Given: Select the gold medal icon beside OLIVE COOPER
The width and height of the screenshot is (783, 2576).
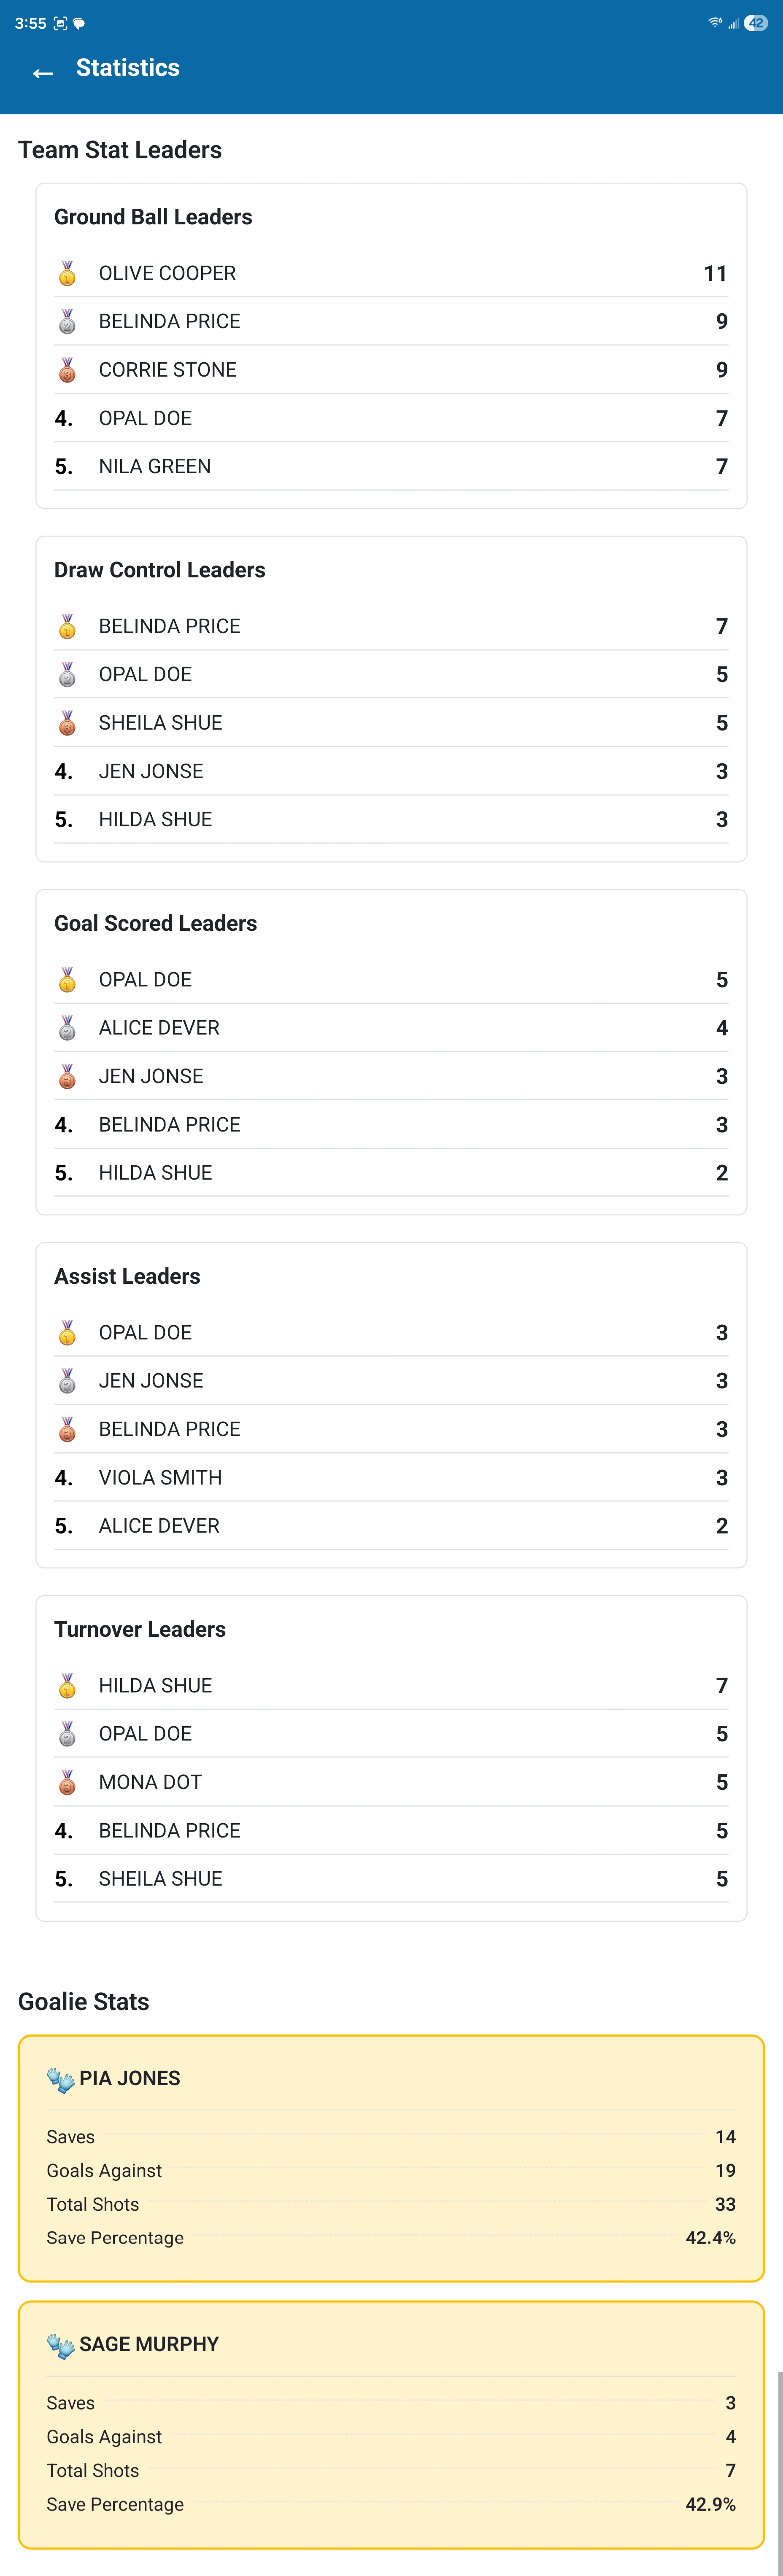Looking at the screenshot, I should click(66, 273).
